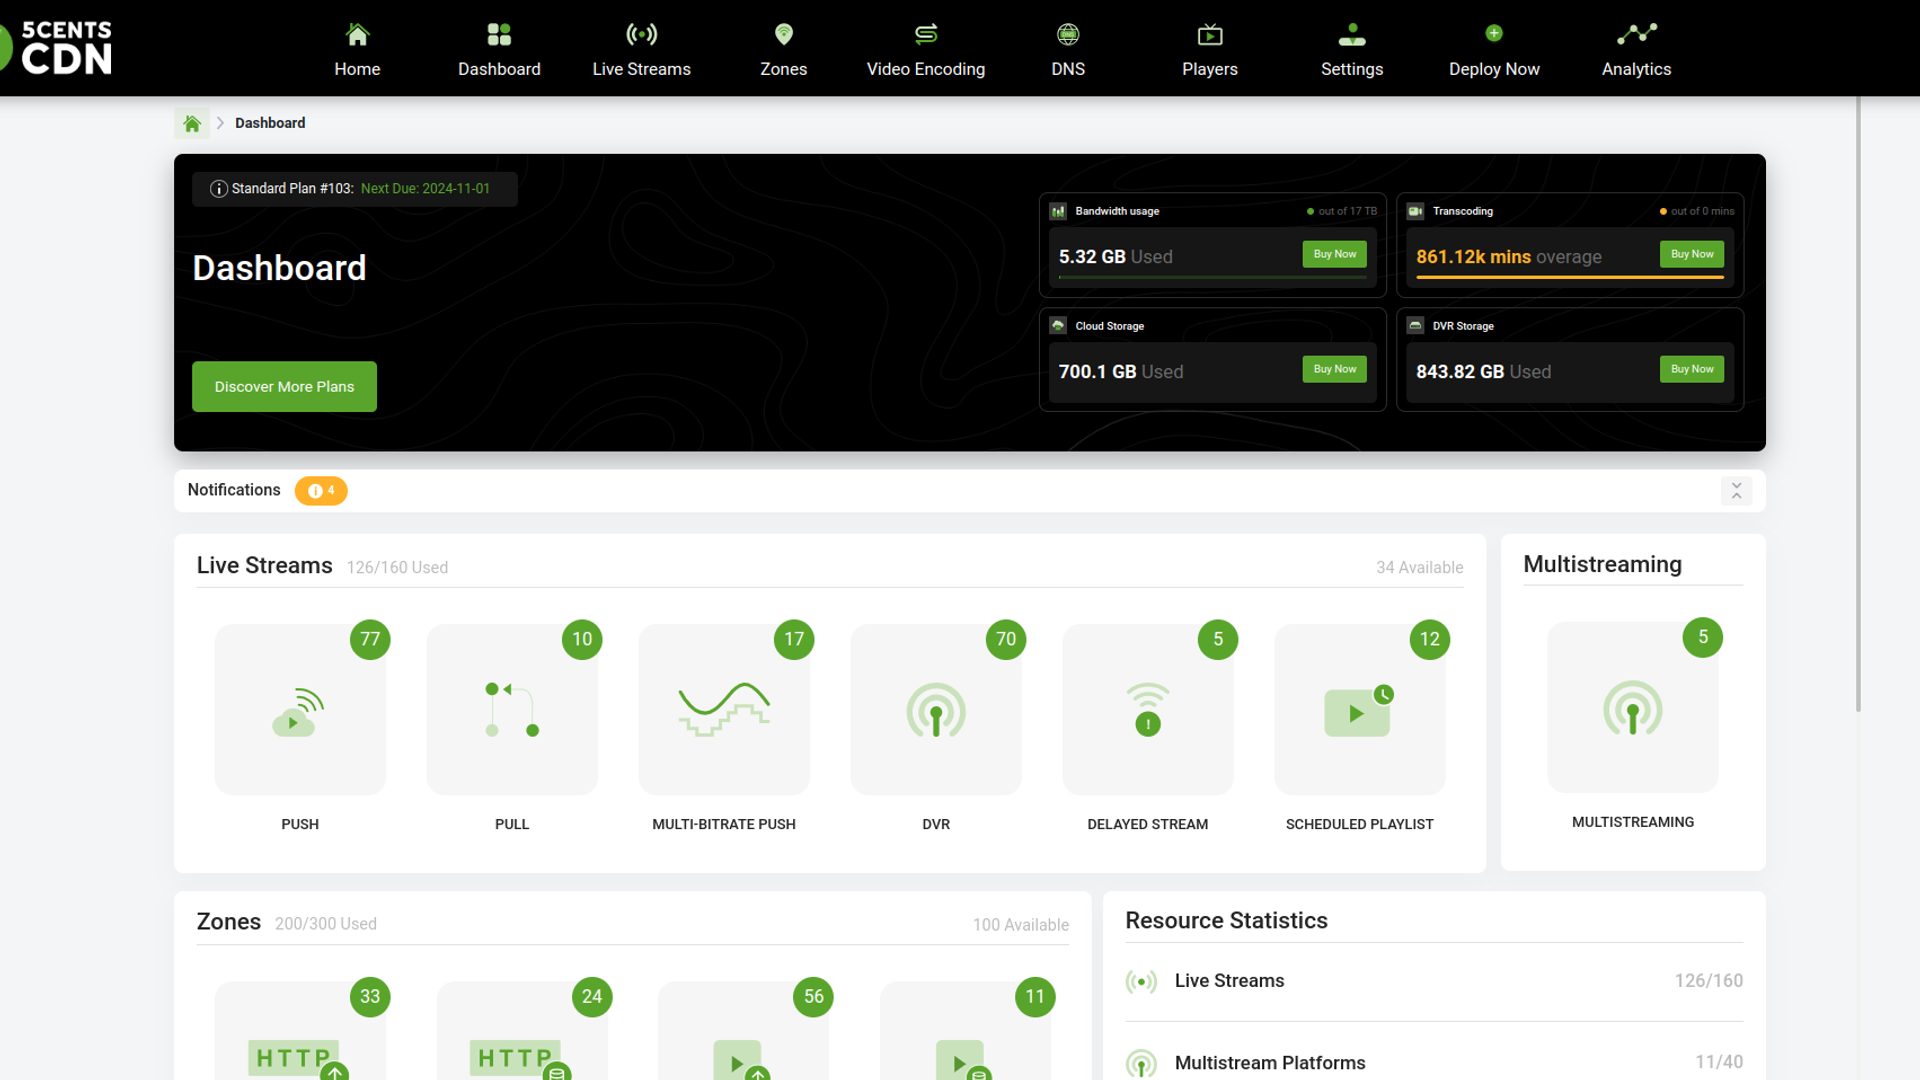Select the MULTI-BITRATE PUSH card
The height and width of the screenshot is (1080, 1920).
coord(724,710)
